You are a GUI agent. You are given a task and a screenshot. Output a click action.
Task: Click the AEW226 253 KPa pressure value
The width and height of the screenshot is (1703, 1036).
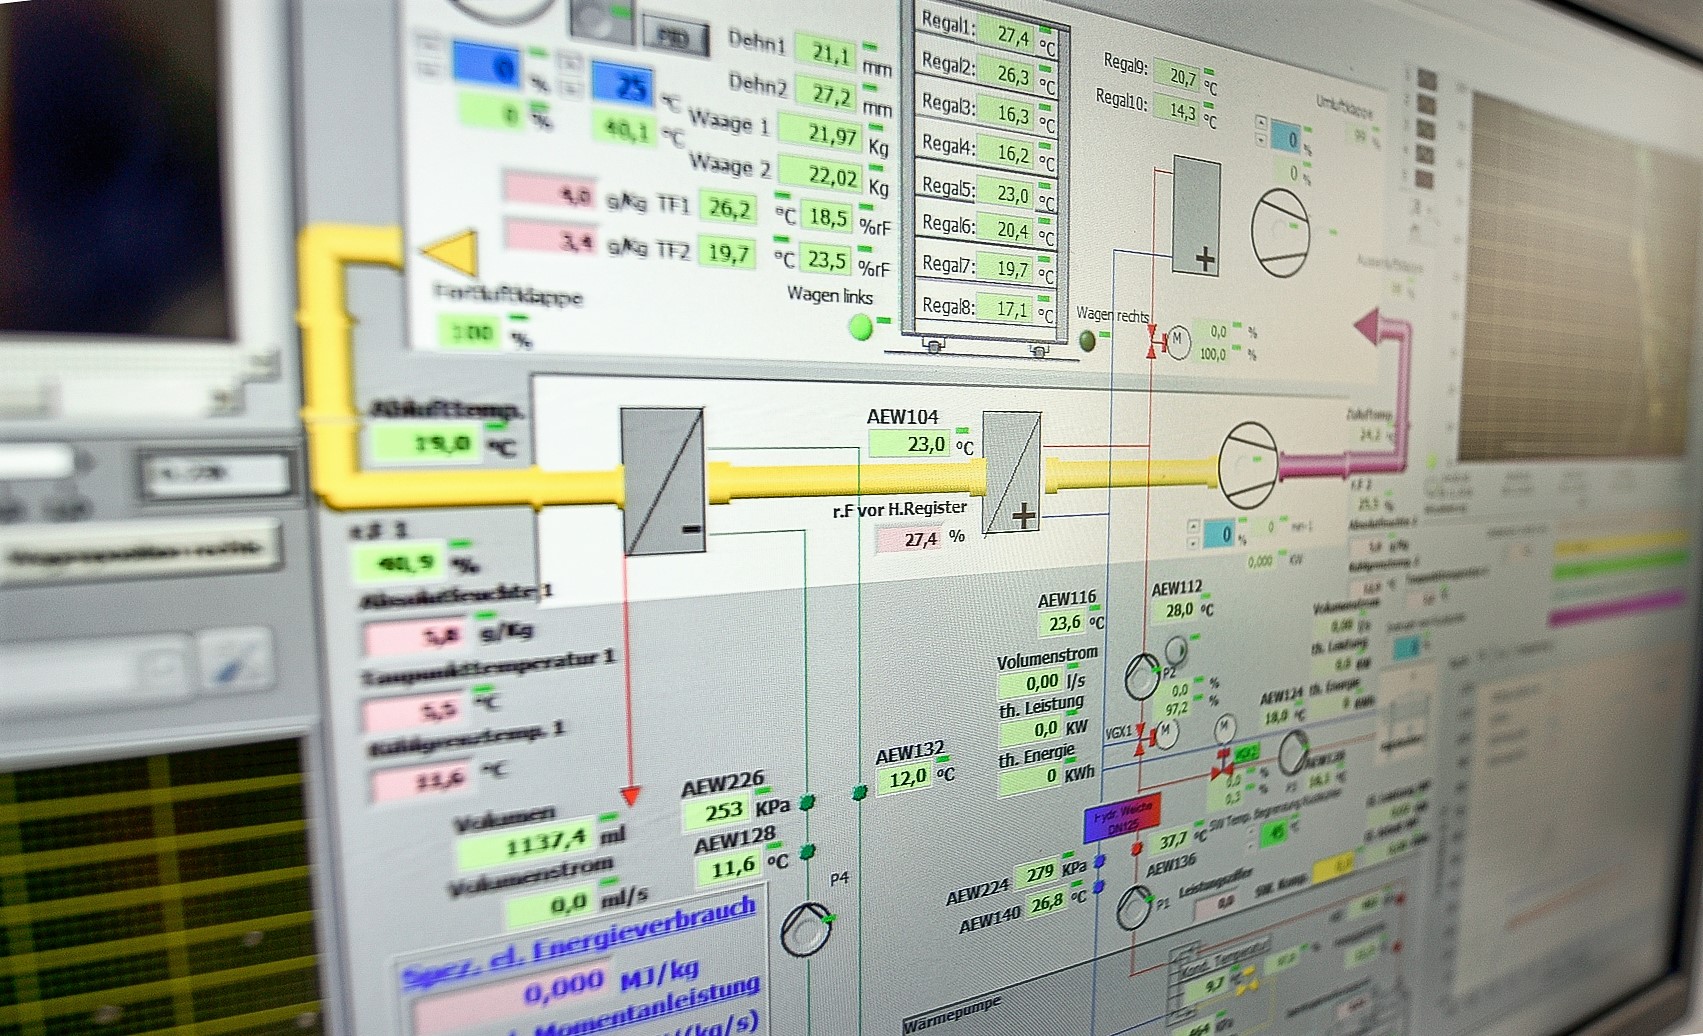click(717, 810)
